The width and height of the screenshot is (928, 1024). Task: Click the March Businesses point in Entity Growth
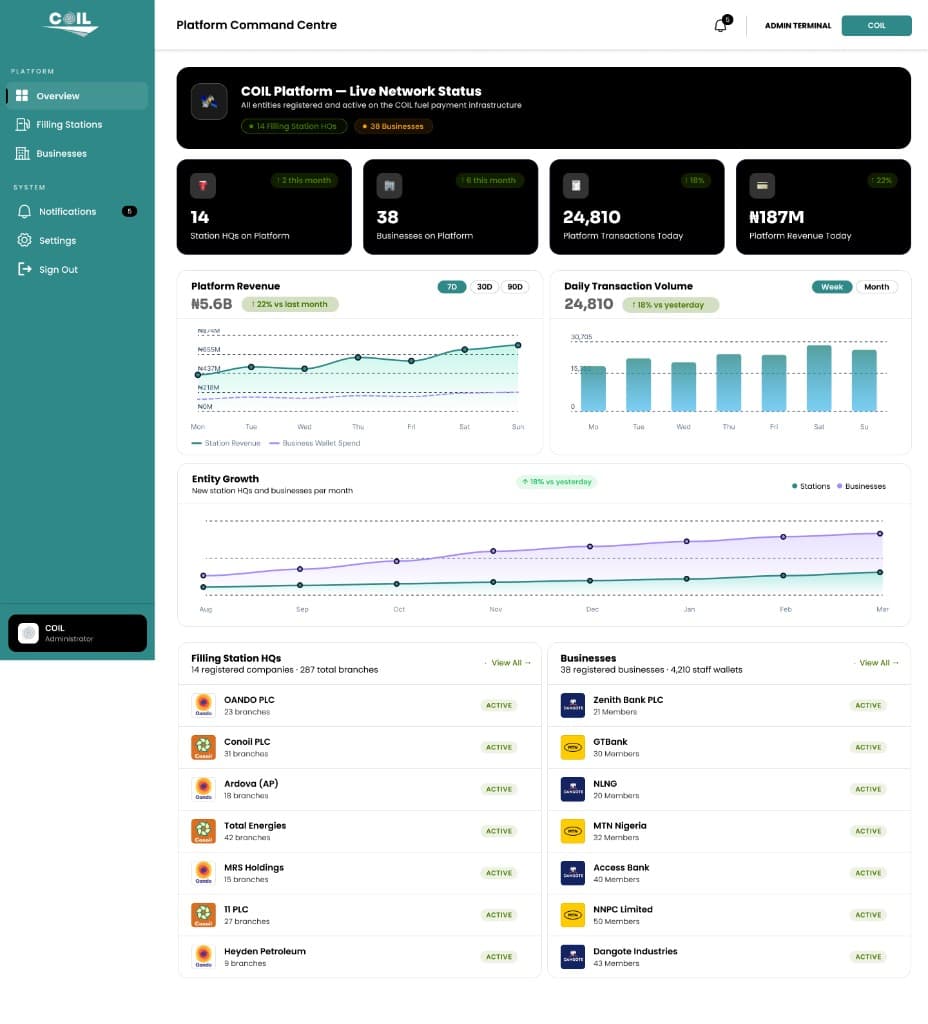(x=880, y=534)
